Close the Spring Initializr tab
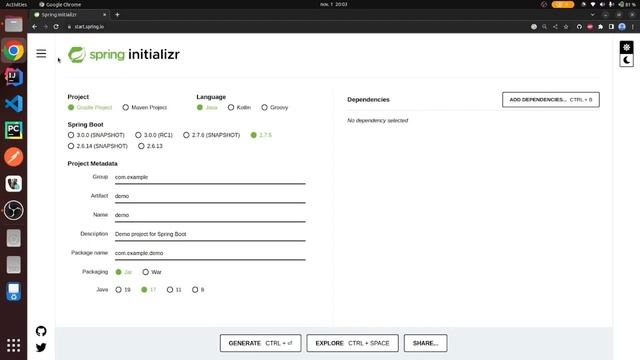Viewport: 640px width, 360px height. [x=104, y=15]
